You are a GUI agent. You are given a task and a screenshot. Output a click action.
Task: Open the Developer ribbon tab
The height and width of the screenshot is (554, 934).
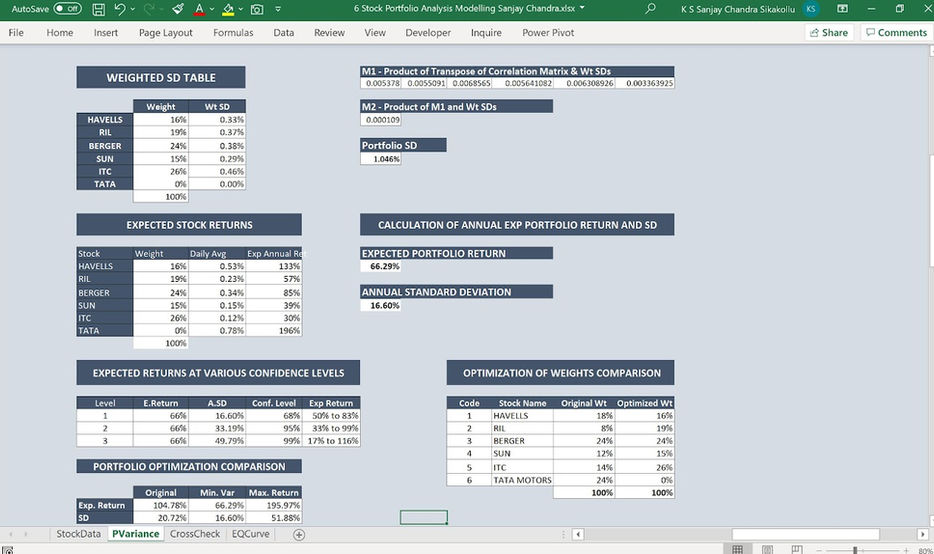click(428, 33)
